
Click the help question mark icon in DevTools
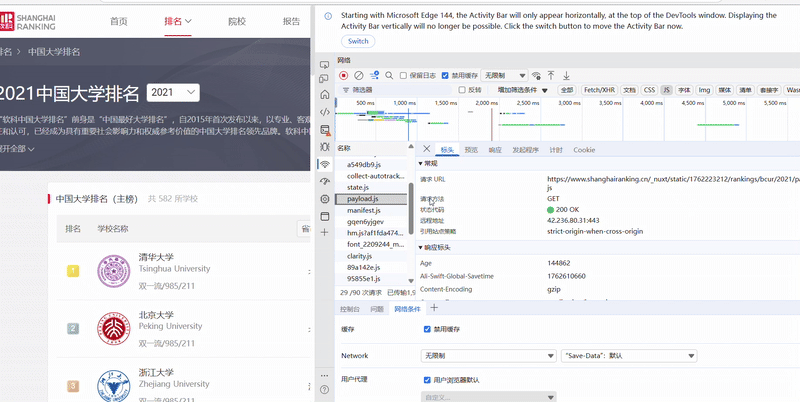point(324,390)
